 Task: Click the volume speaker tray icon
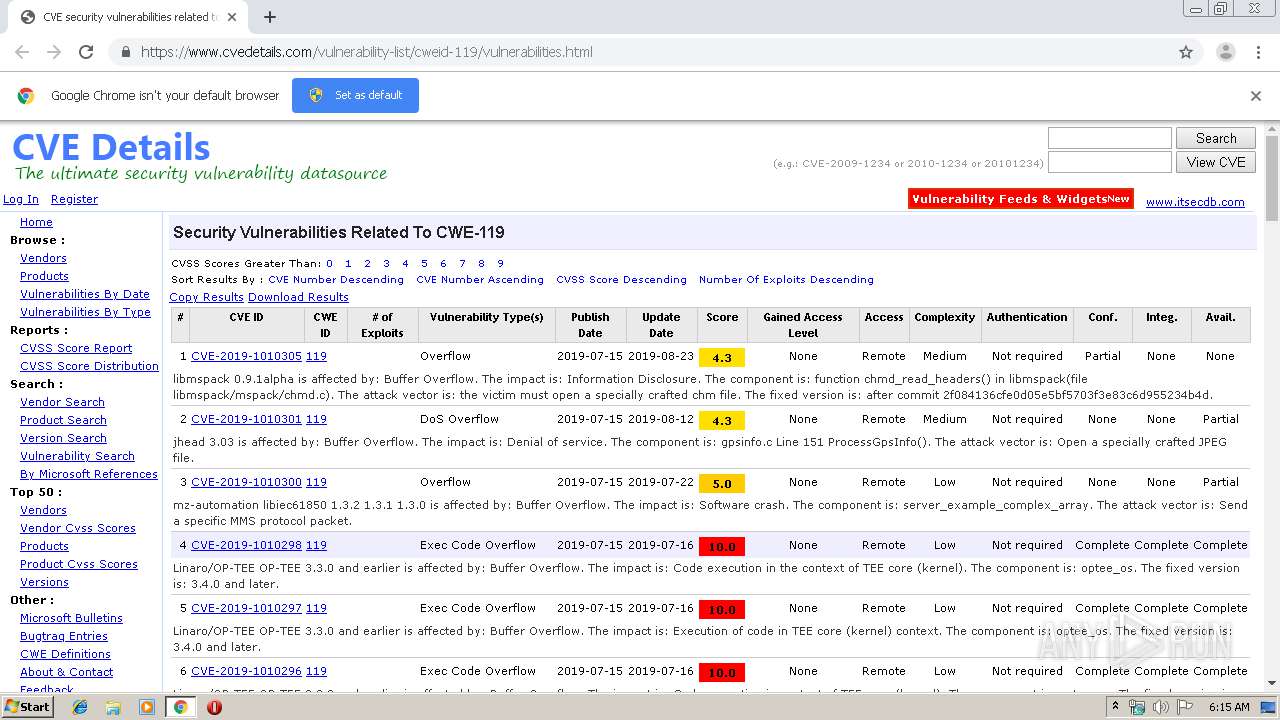click(x=1160, y=707)
